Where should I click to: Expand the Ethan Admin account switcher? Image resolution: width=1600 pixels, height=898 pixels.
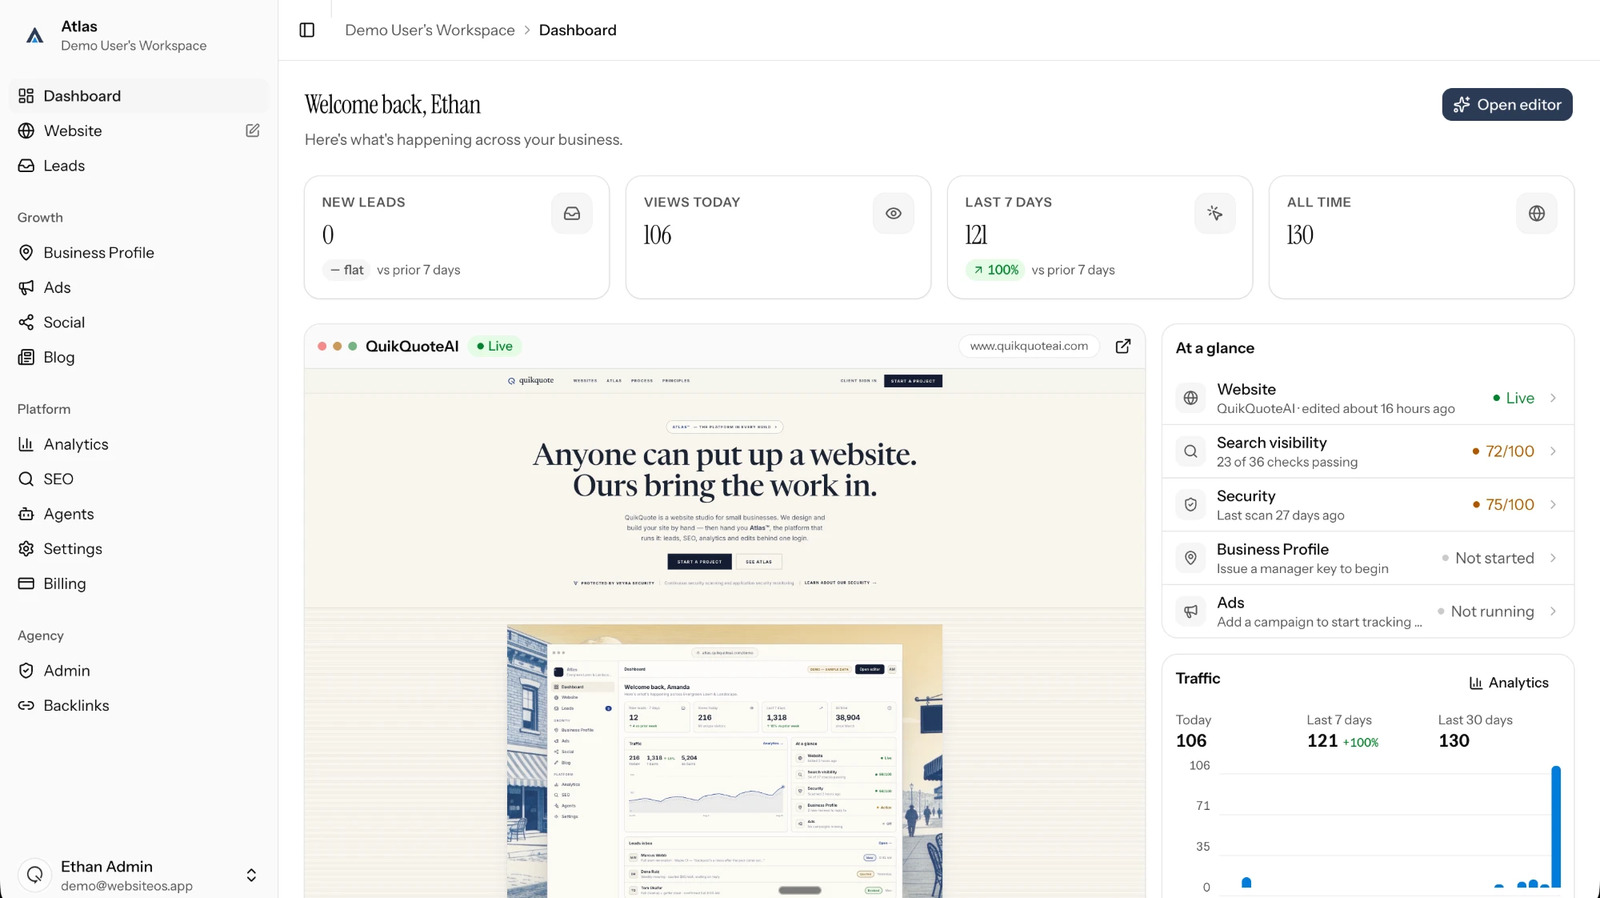click(251, 875)
